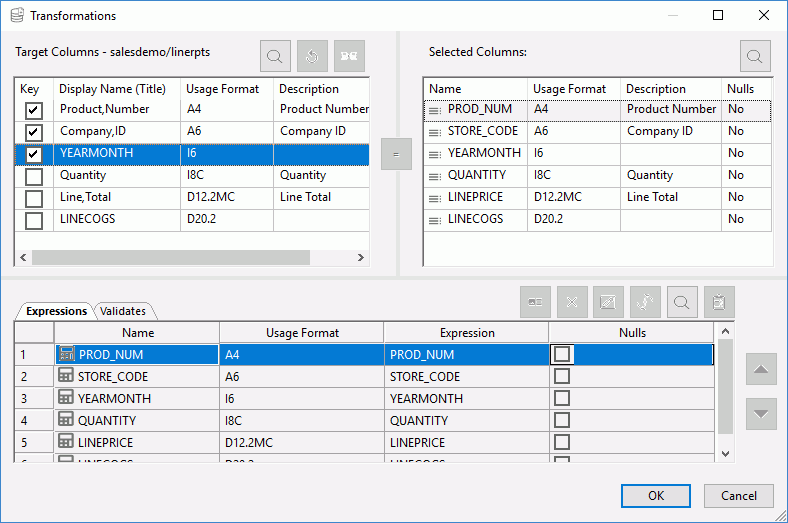
Task: Click the automap icon beside the reset icon
Action: coord(349,56)
